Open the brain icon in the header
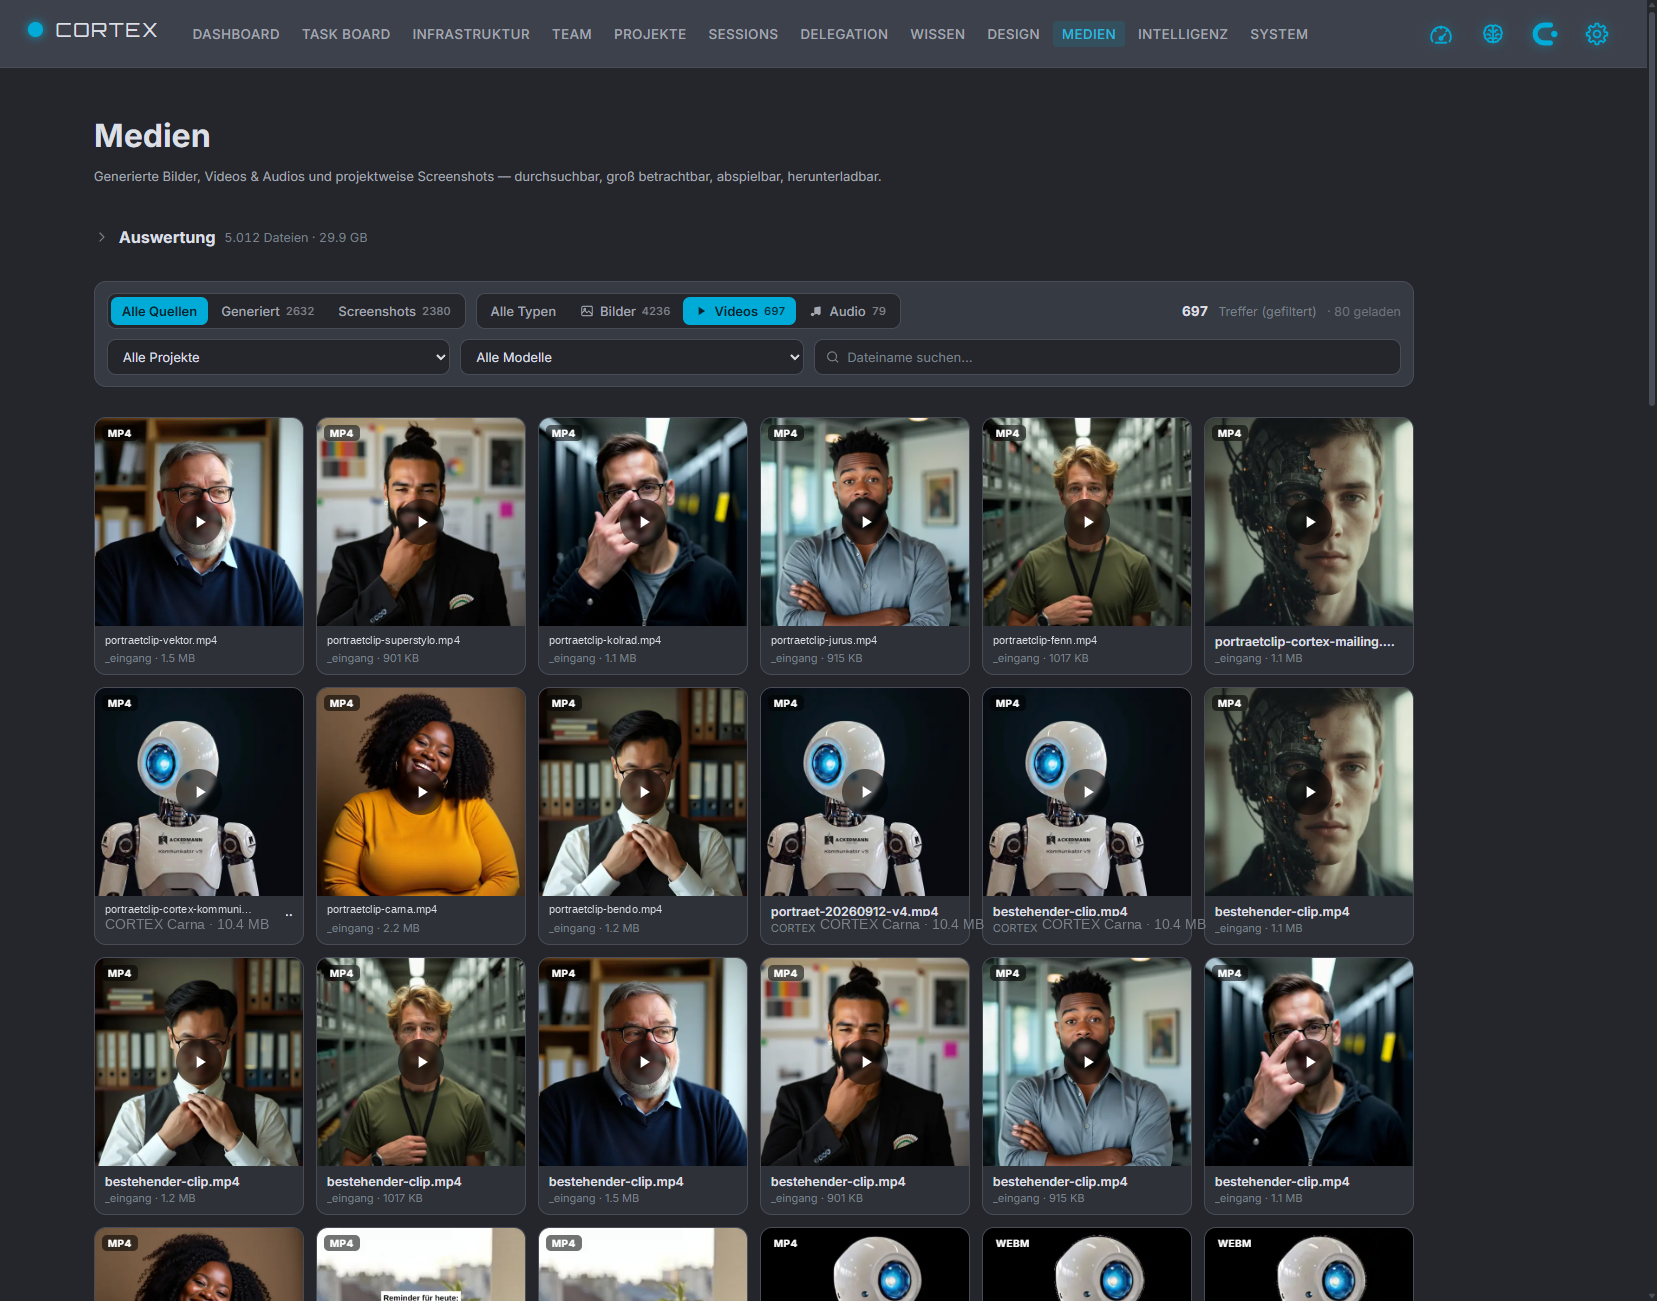 point(1493,34)
